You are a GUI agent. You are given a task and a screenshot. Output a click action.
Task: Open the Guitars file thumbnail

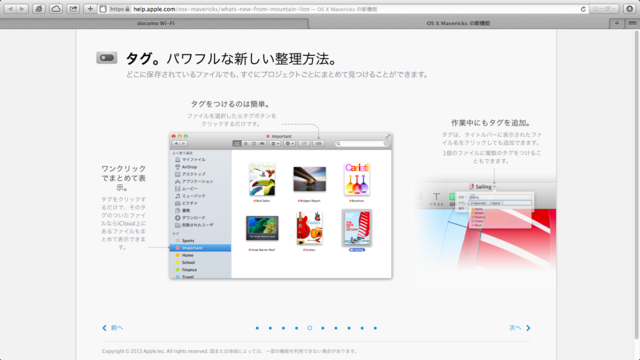[x=310, y=228]
